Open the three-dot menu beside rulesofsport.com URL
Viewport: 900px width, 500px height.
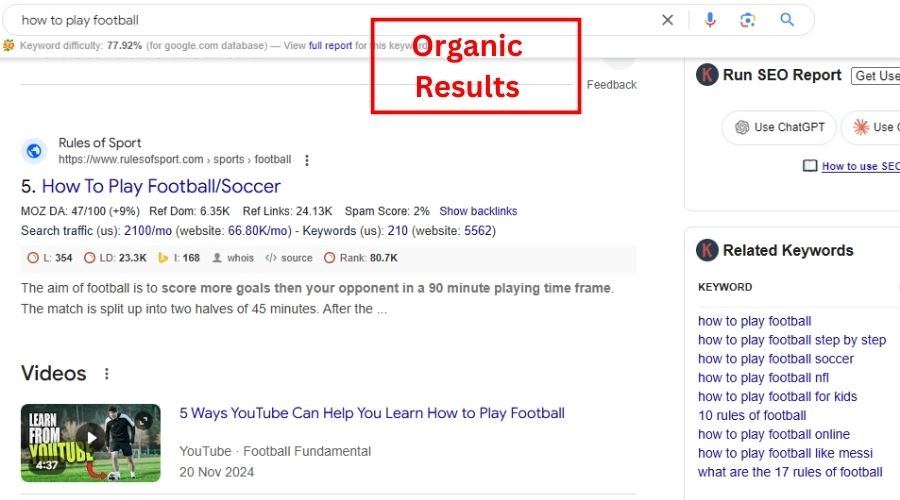click(x=307, y=160)
